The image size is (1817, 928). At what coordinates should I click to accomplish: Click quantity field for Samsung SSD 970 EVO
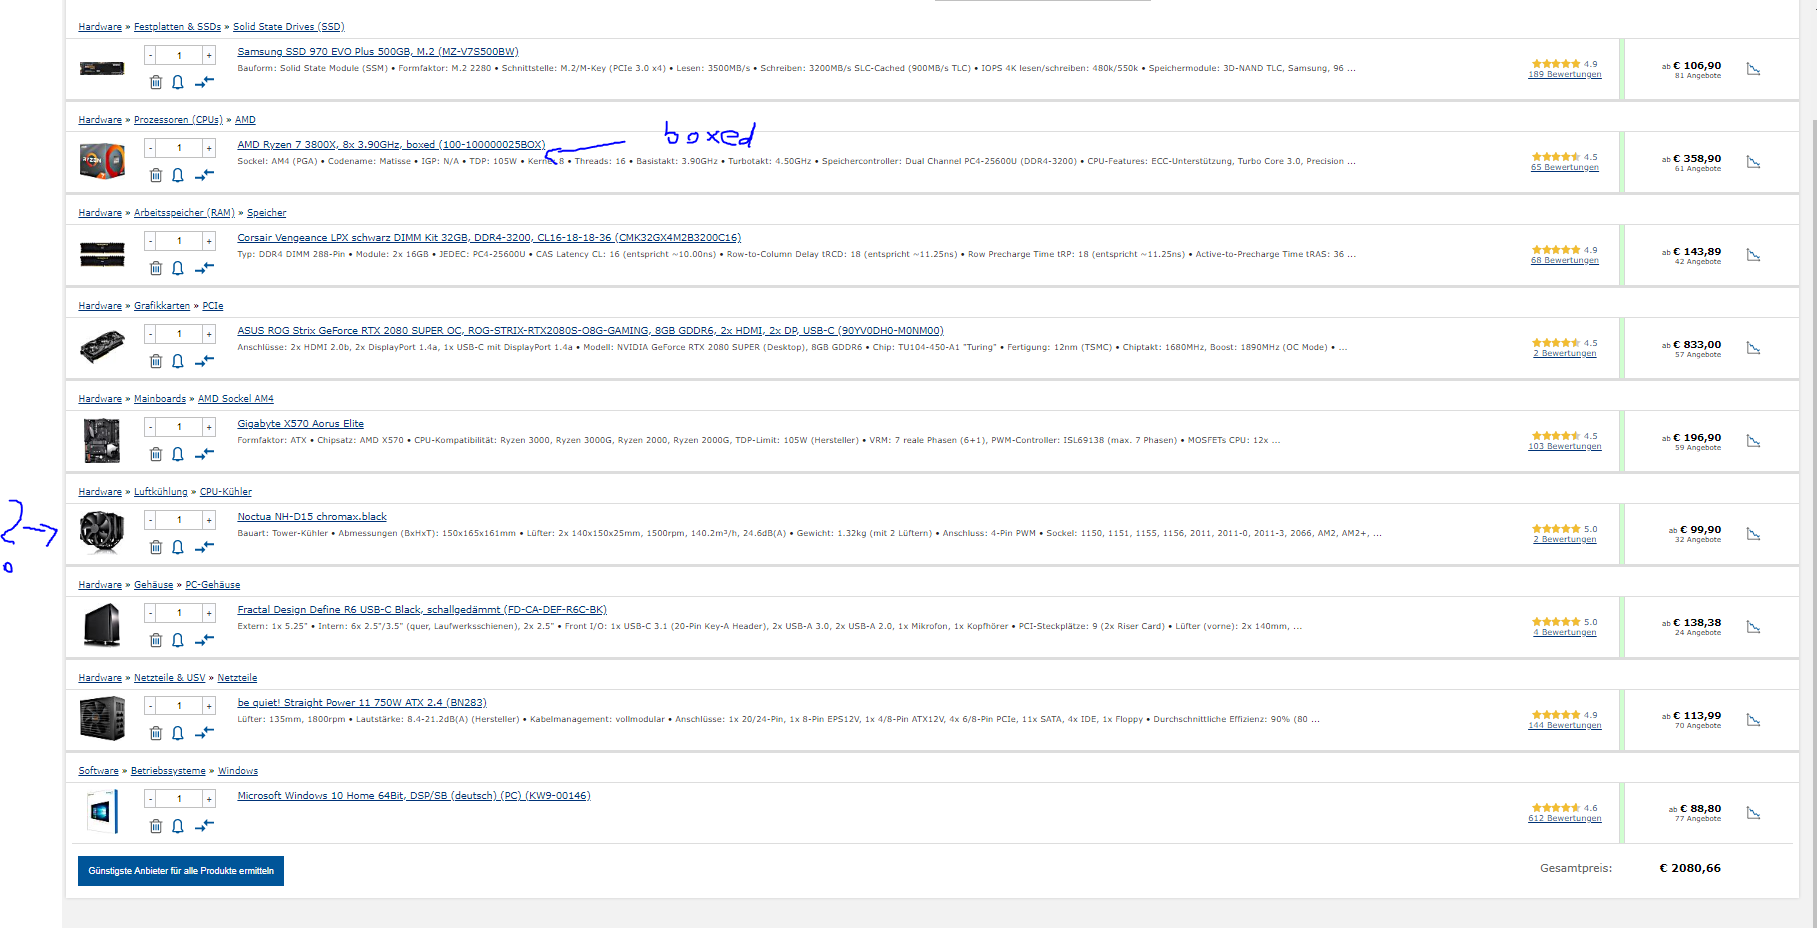click(179, 55)
